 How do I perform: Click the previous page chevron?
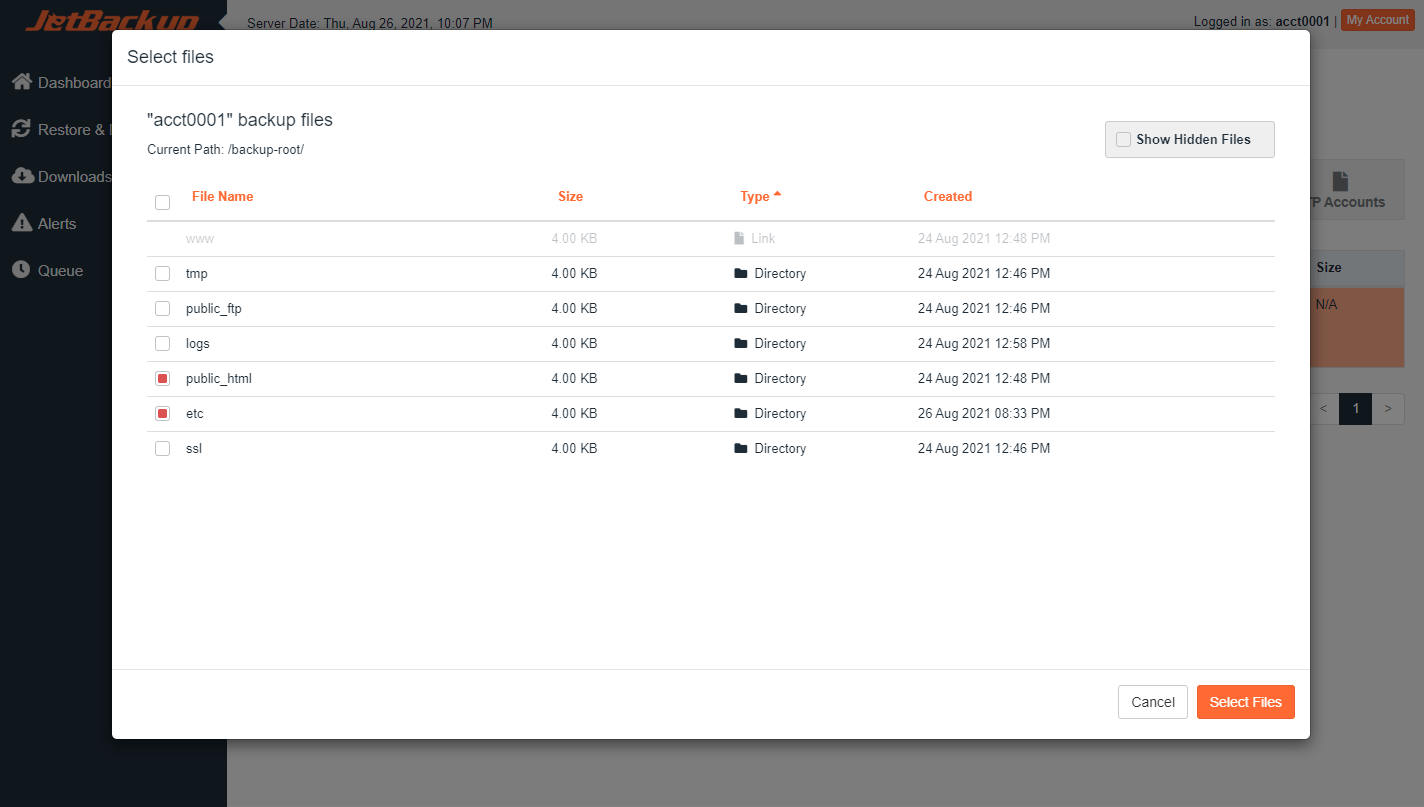[x=1323, y=409]
